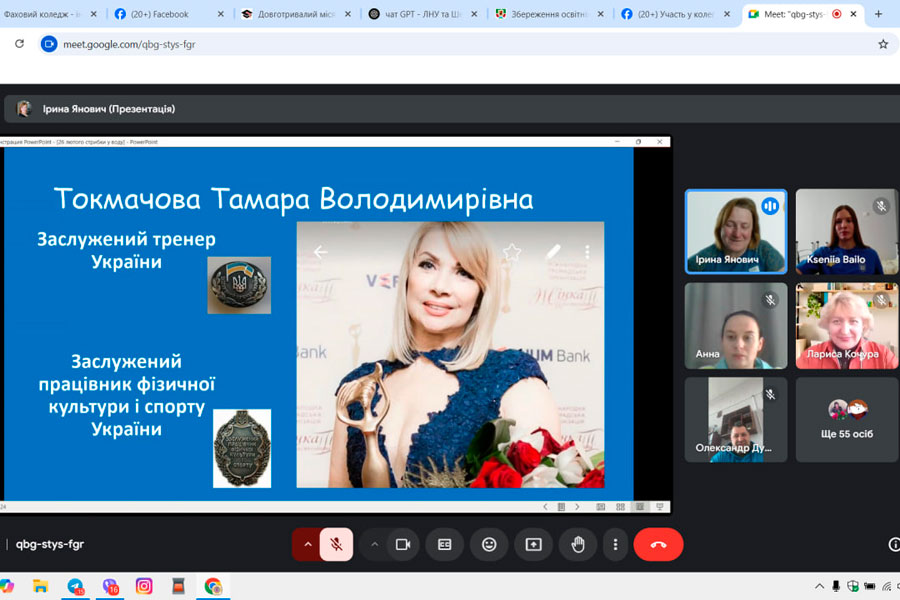Expand audio settings arrow beside microphone
The height and width of the screenshot is (600, 900).
point(307,544)
